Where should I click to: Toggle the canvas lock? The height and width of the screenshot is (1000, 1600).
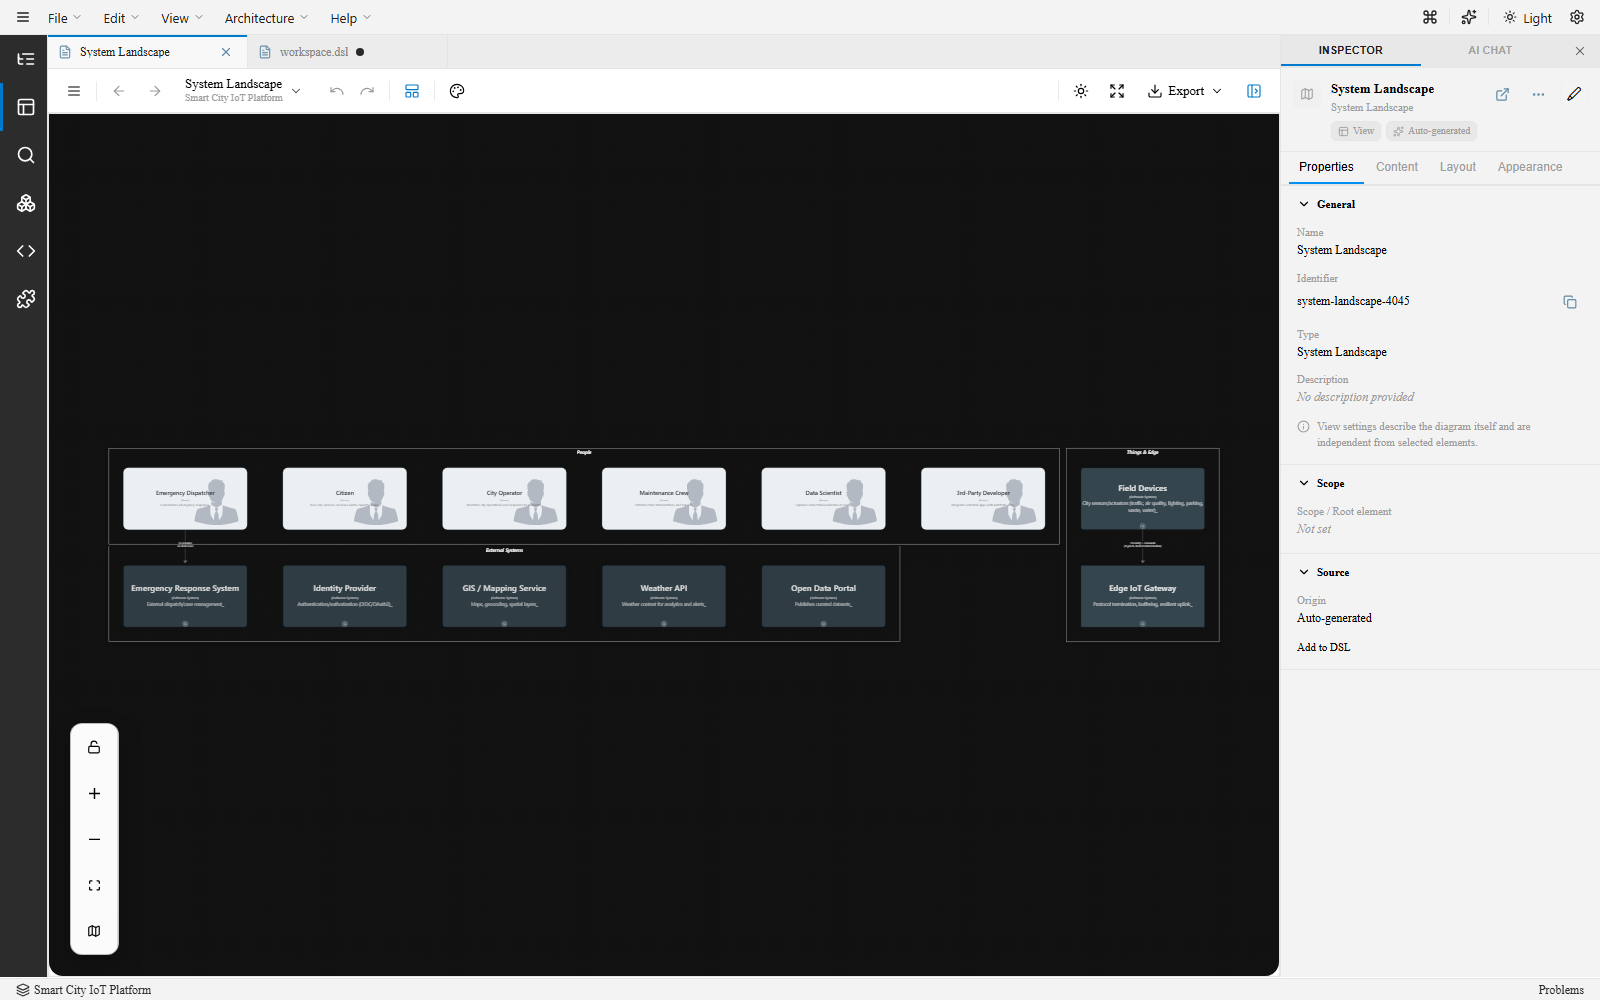(94, 748)
